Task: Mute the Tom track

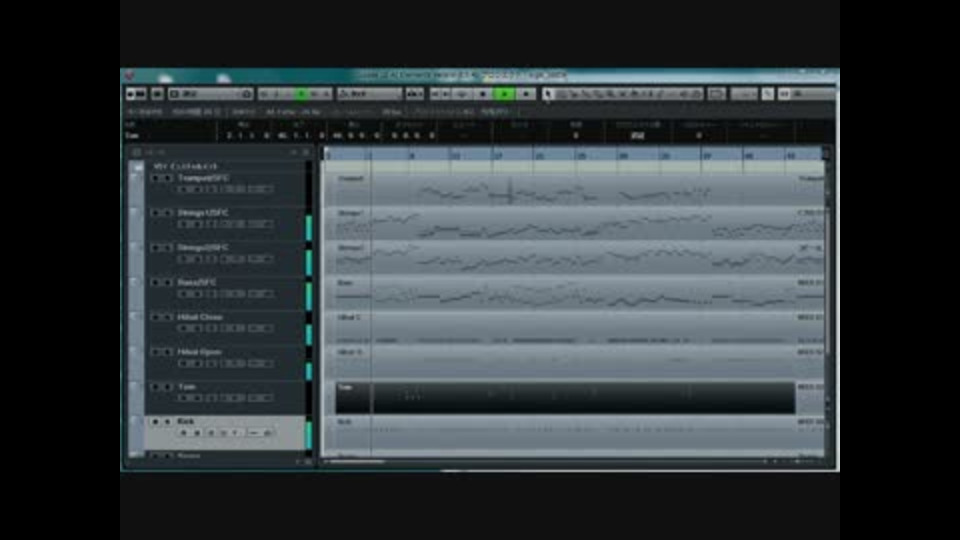Action: (155, 387)
